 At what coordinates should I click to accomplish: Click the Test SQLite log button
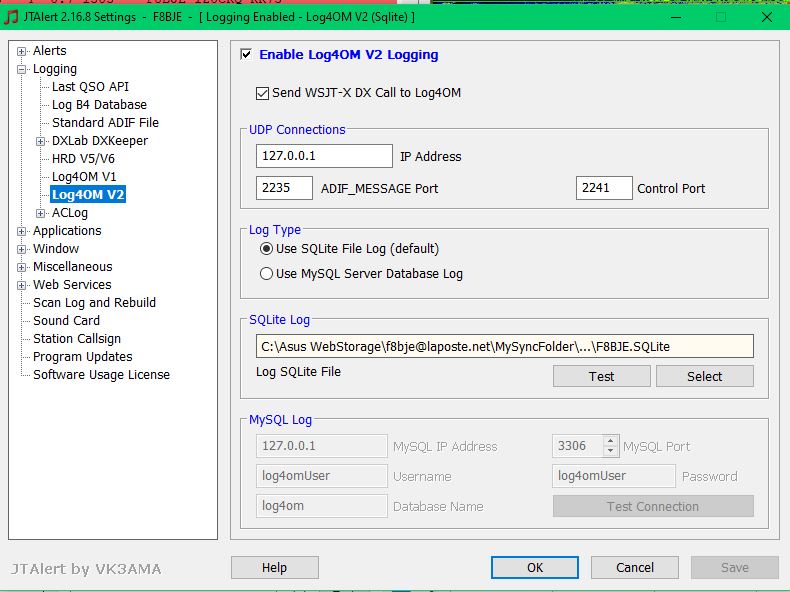(x=602, y=376)
